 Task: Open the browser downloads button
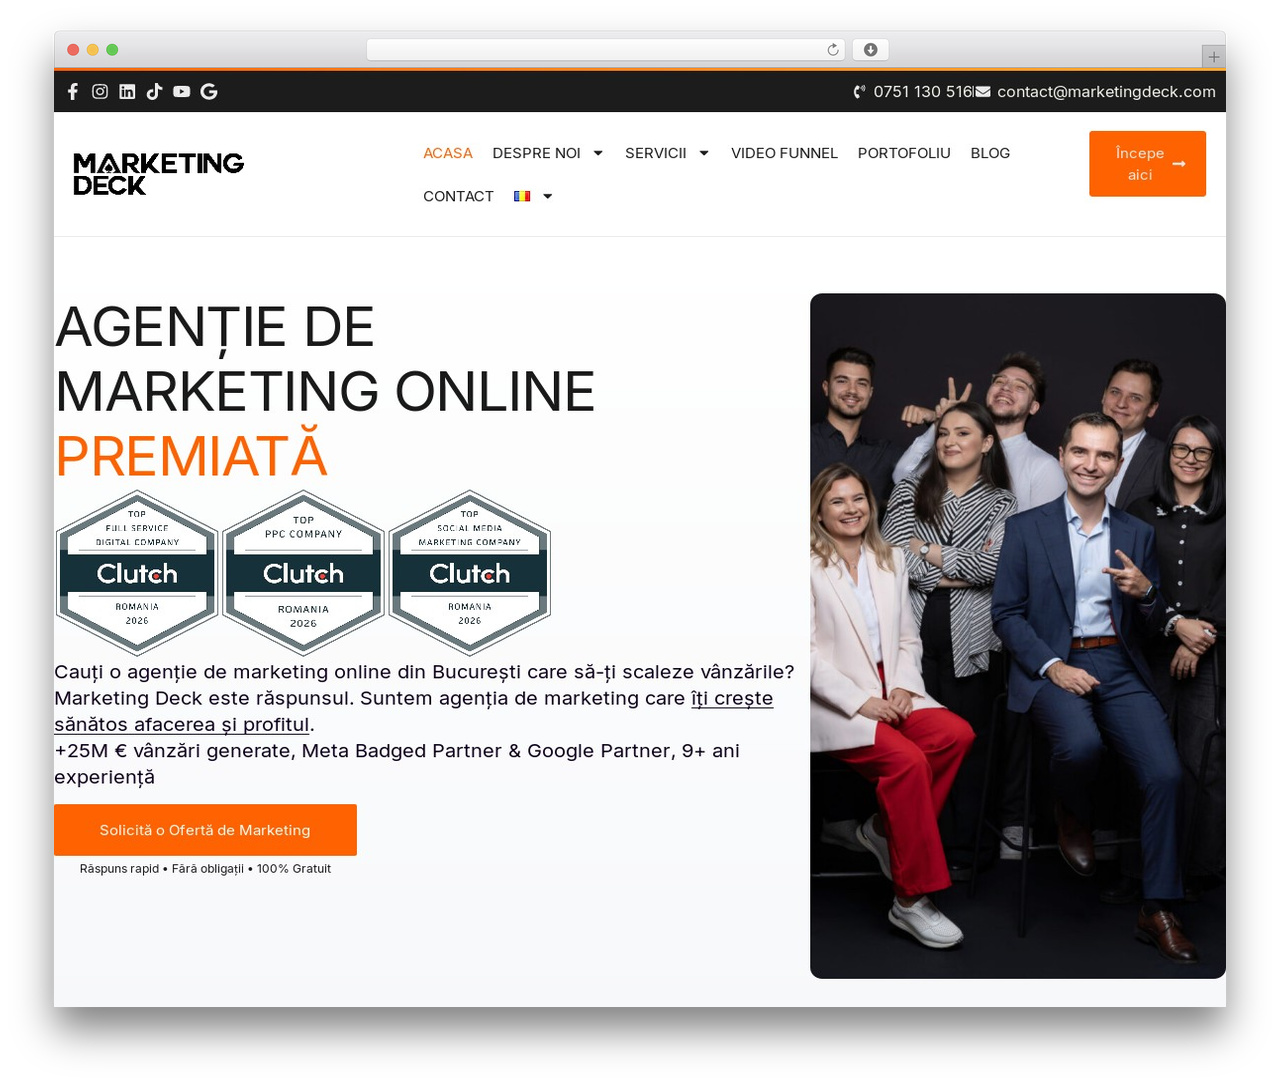[871, 50]
